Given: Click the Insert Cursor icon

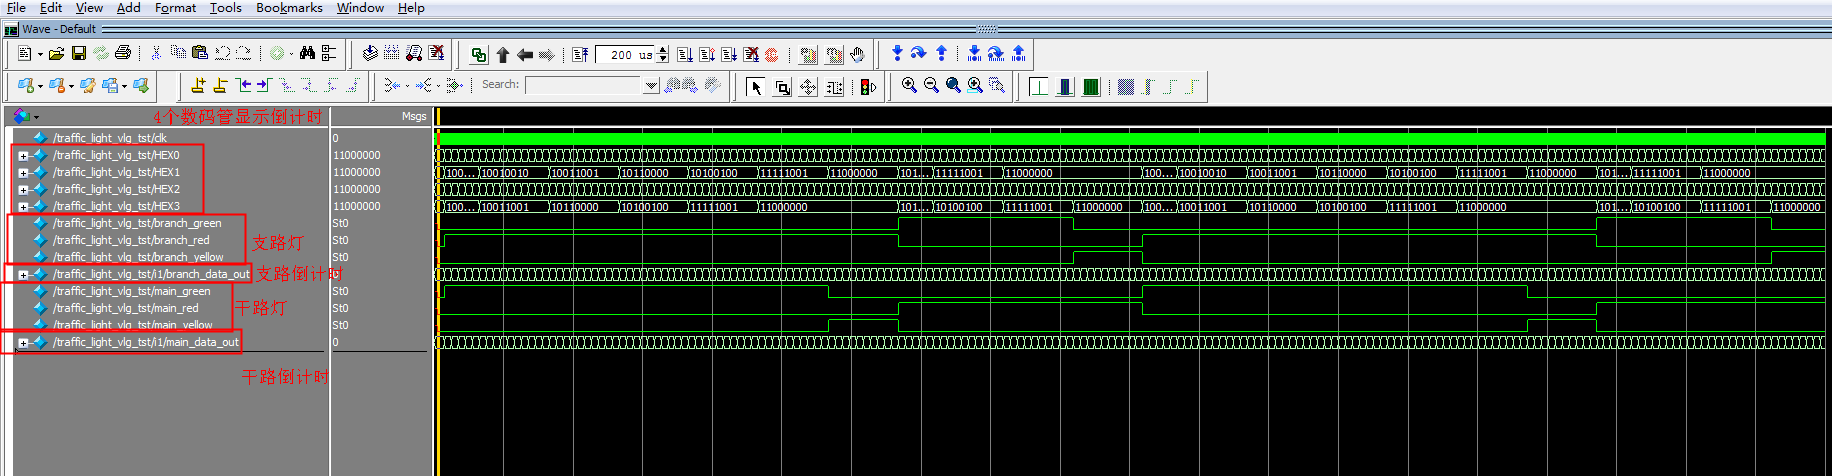Looking at the screenshot, I should tap(198, 86).
